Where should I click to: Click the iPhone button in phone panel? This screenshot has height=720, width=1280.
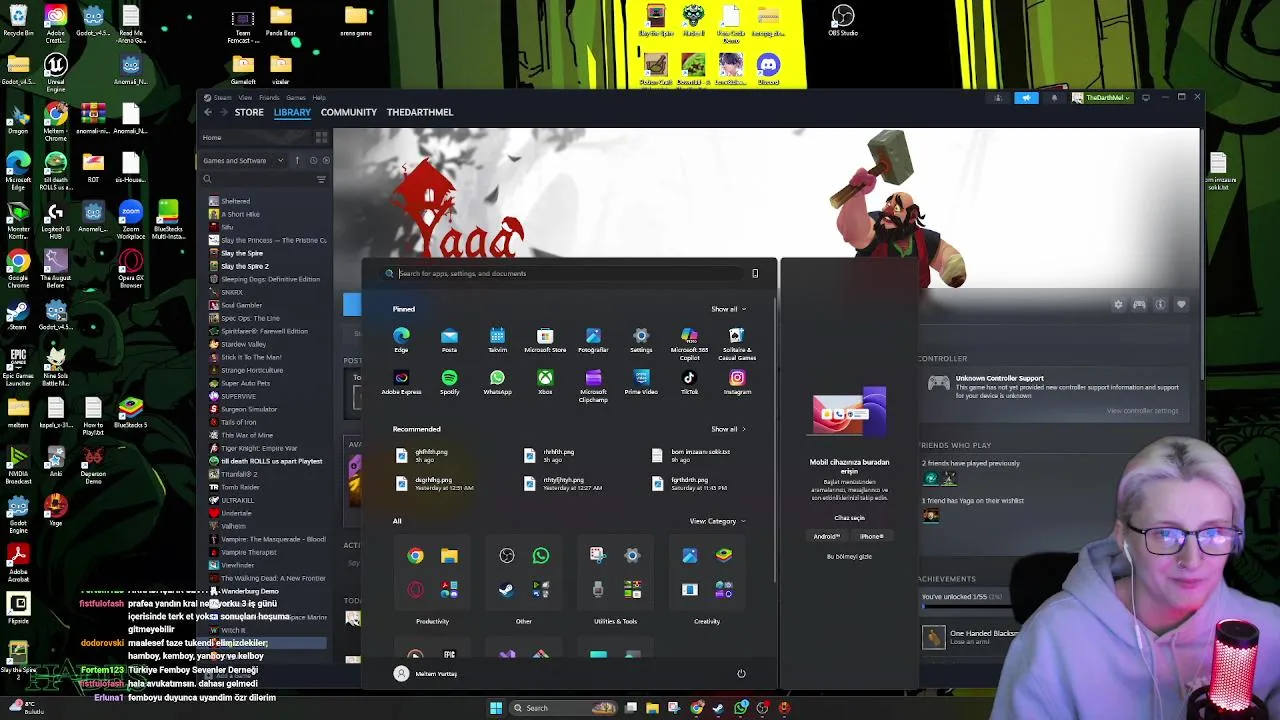pyautogui.click(x=871, y=536)
